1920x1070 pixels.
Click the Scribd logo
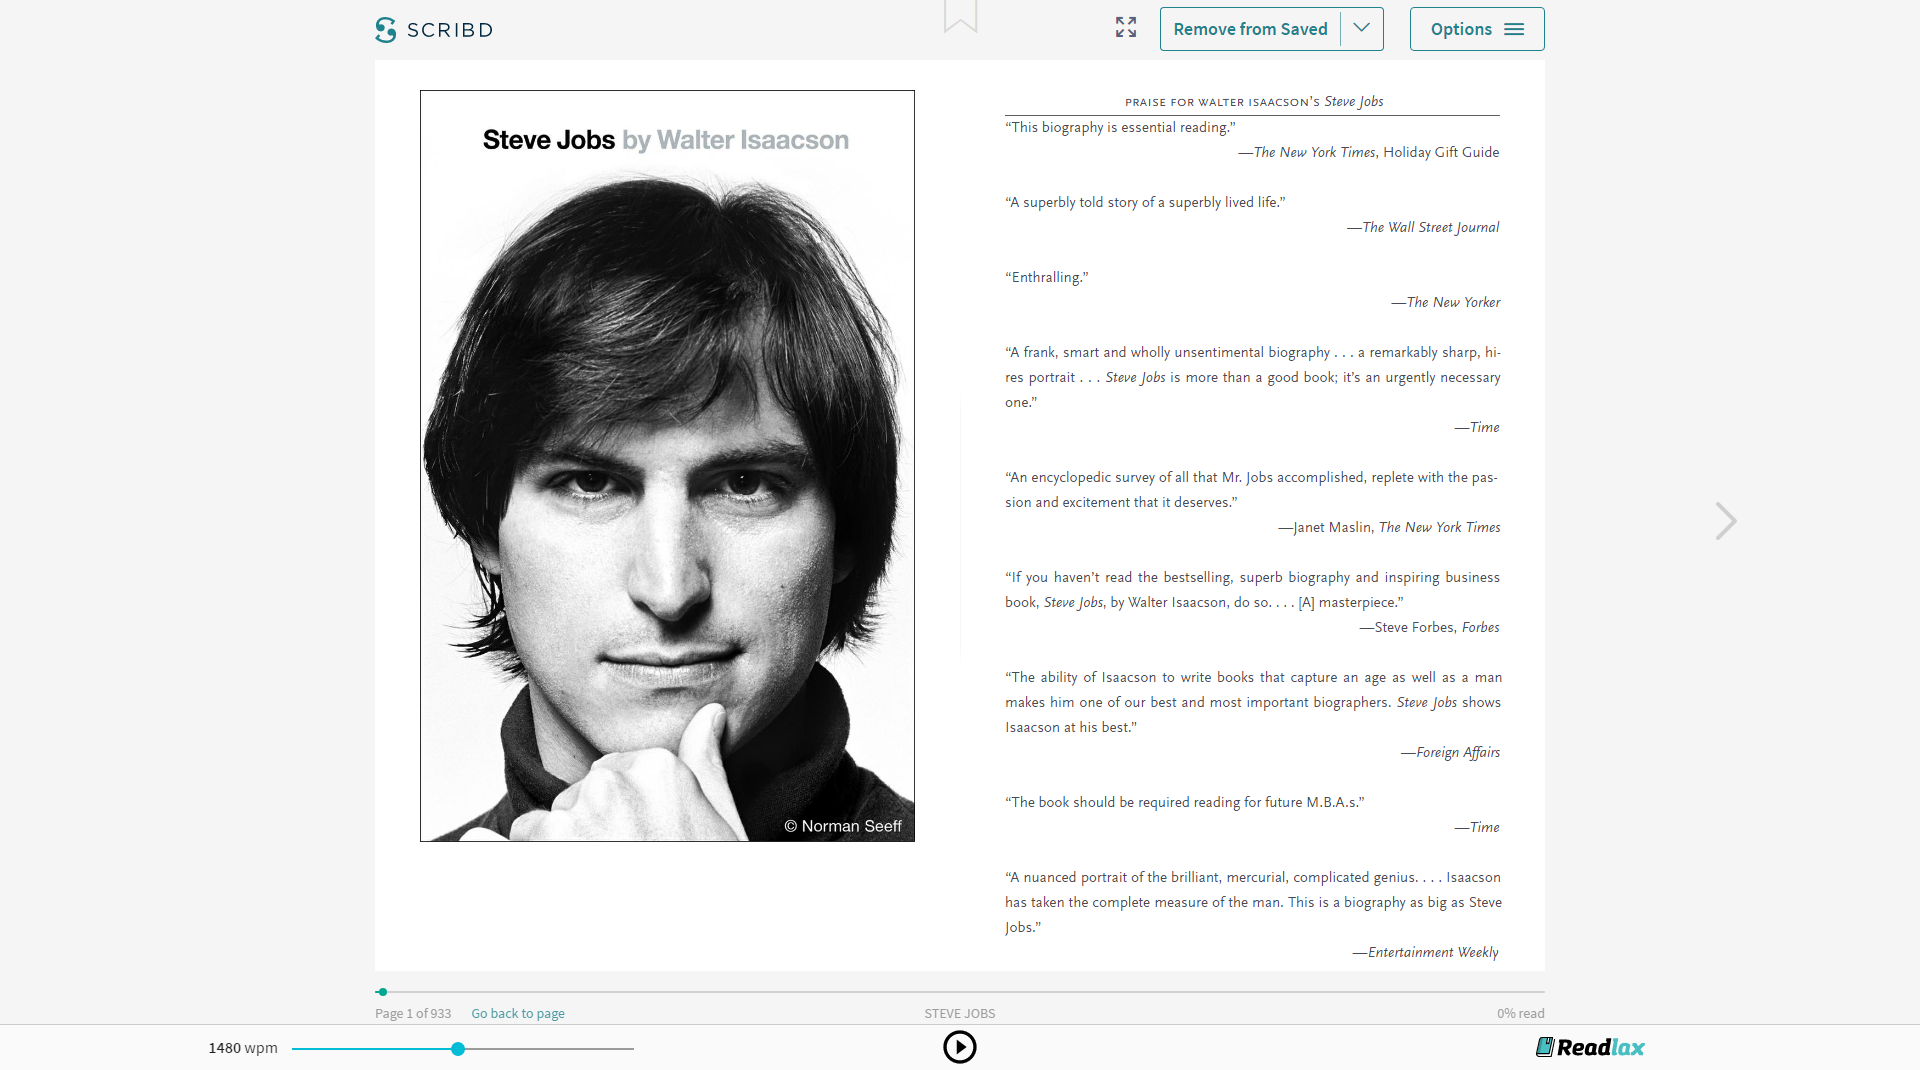click(x=433, y=29)
